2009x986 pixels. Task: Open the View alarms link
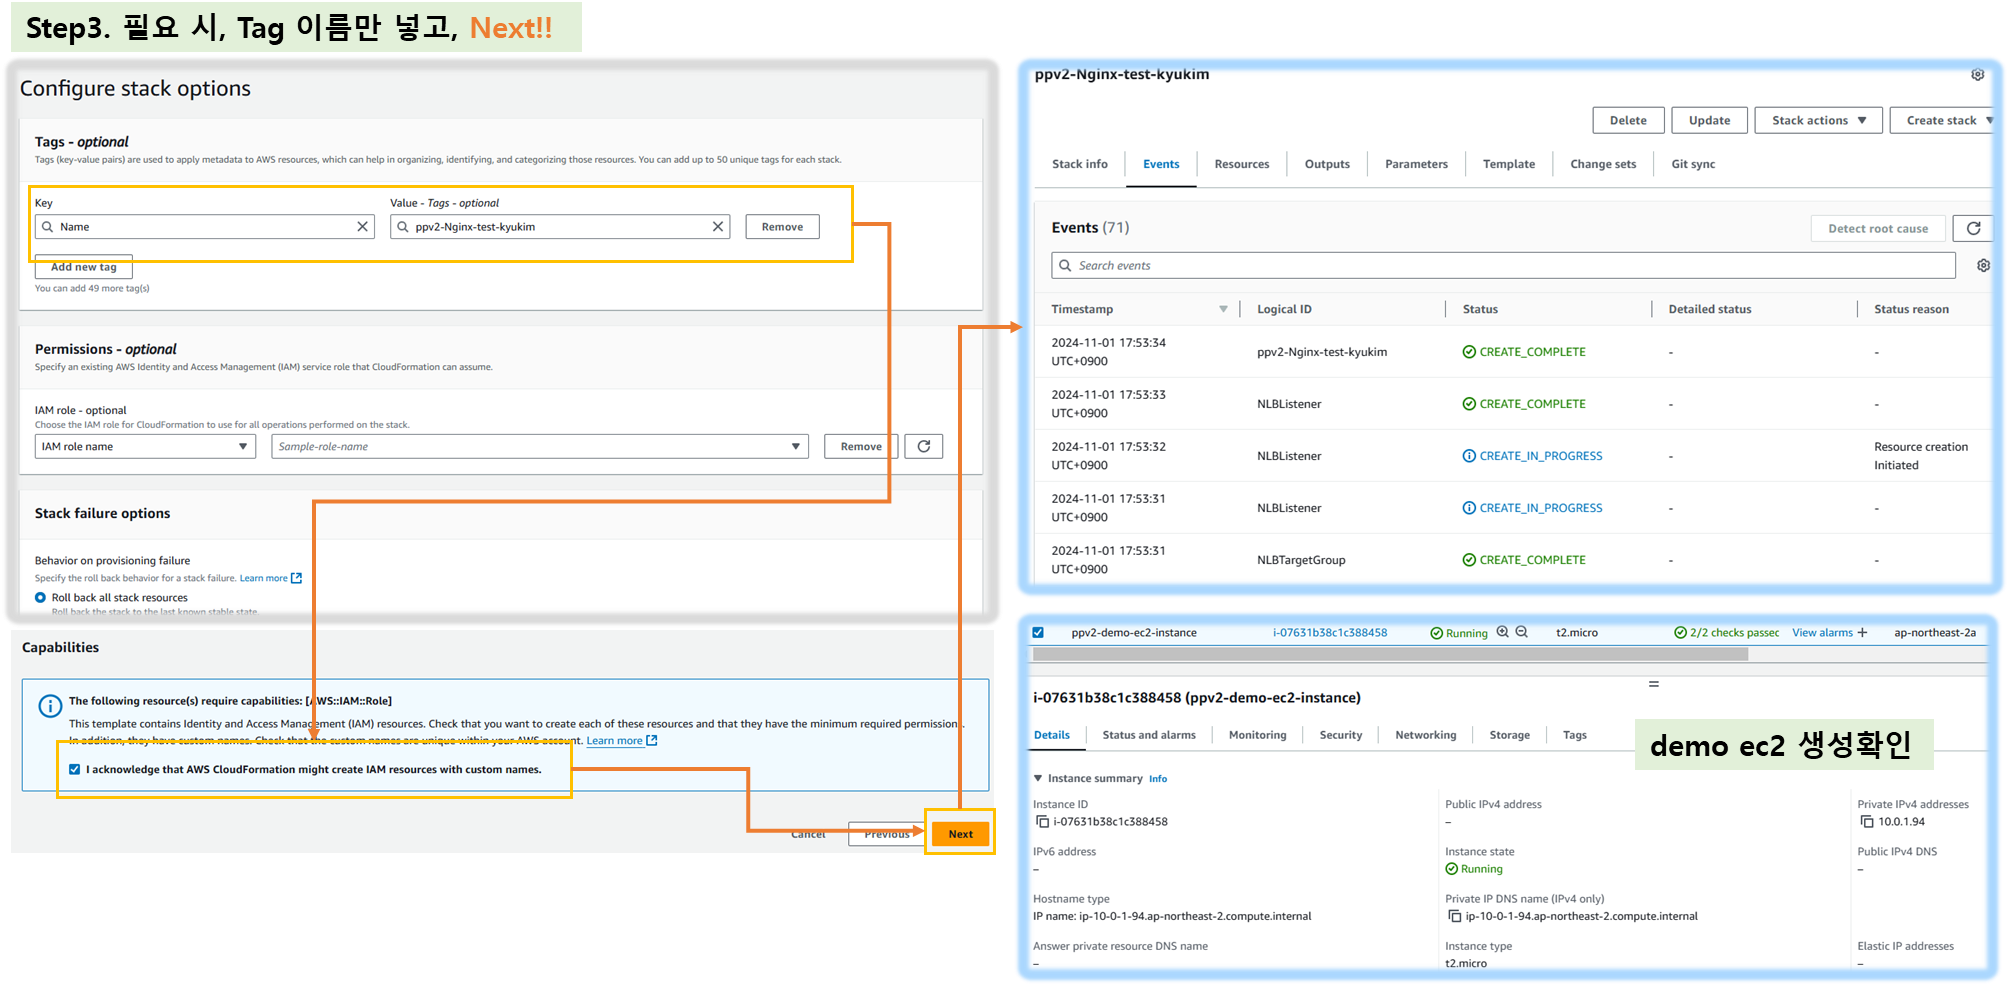[x=1822, y=632]
